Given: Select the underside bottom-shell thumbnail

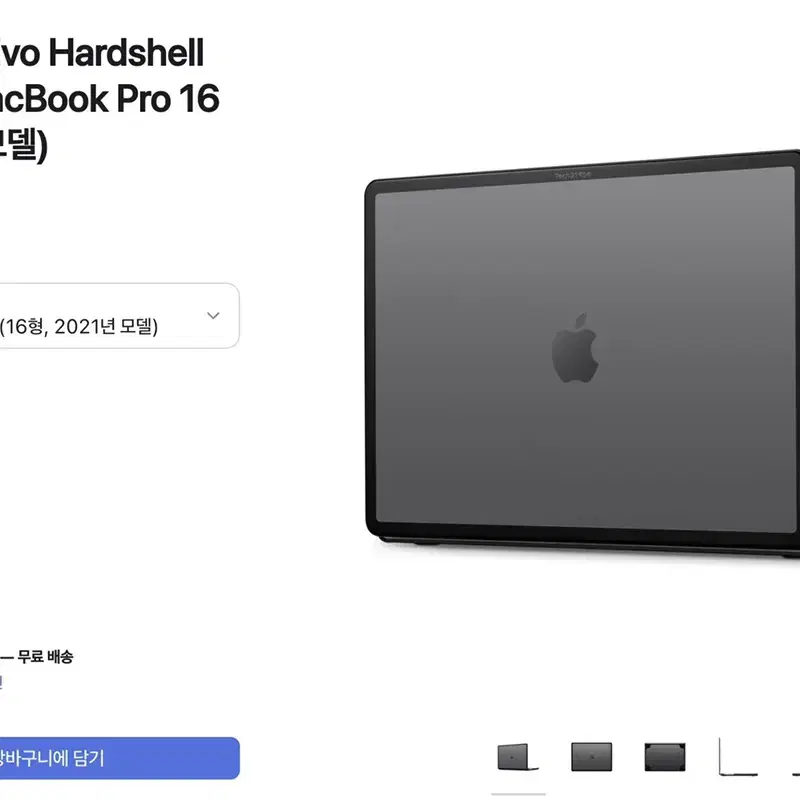Looking at the screenshot, I should pos(665,757).
